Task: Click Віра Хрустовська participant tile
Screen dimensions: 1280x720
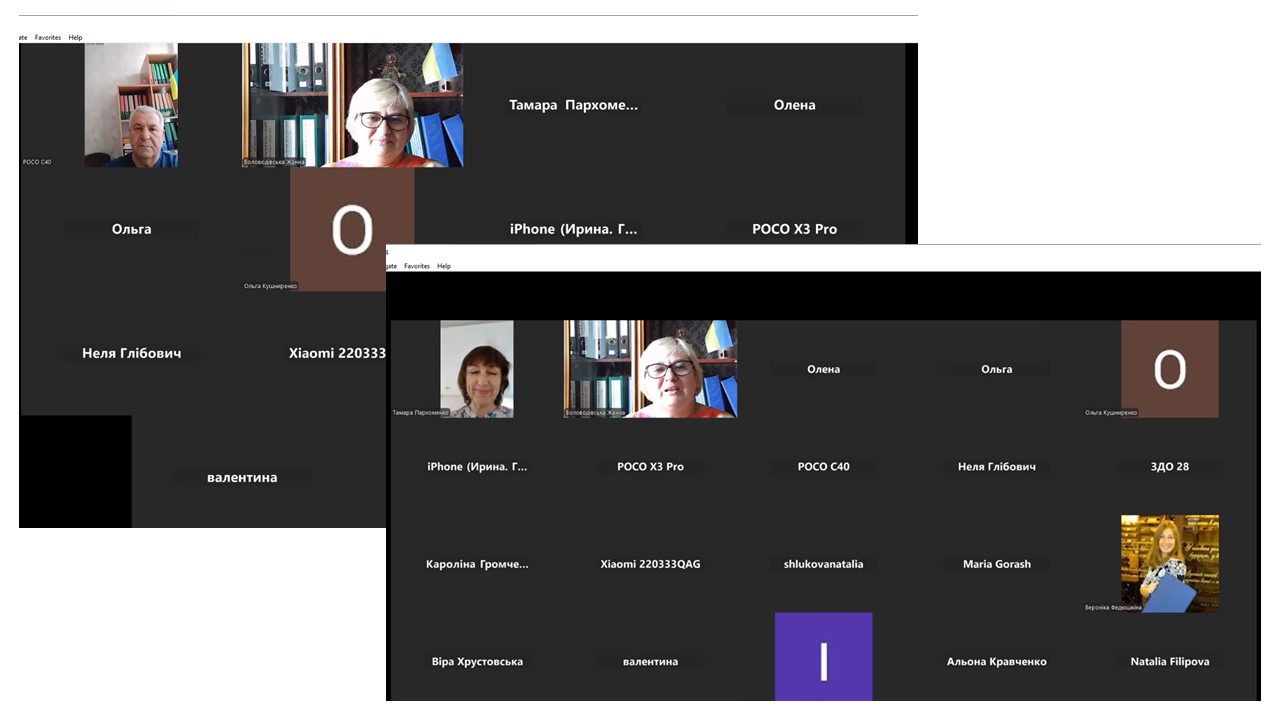Action: coord(477,662)
